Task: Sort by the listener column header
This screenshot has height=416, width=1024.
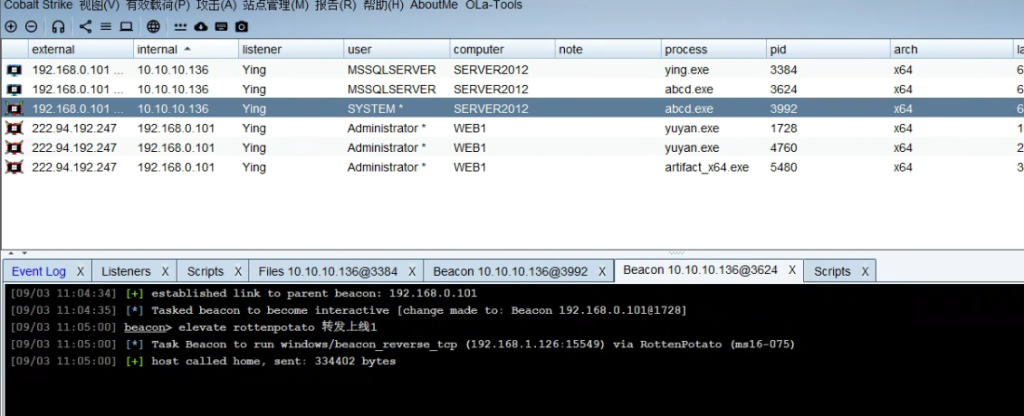Action: click(291, 50)
